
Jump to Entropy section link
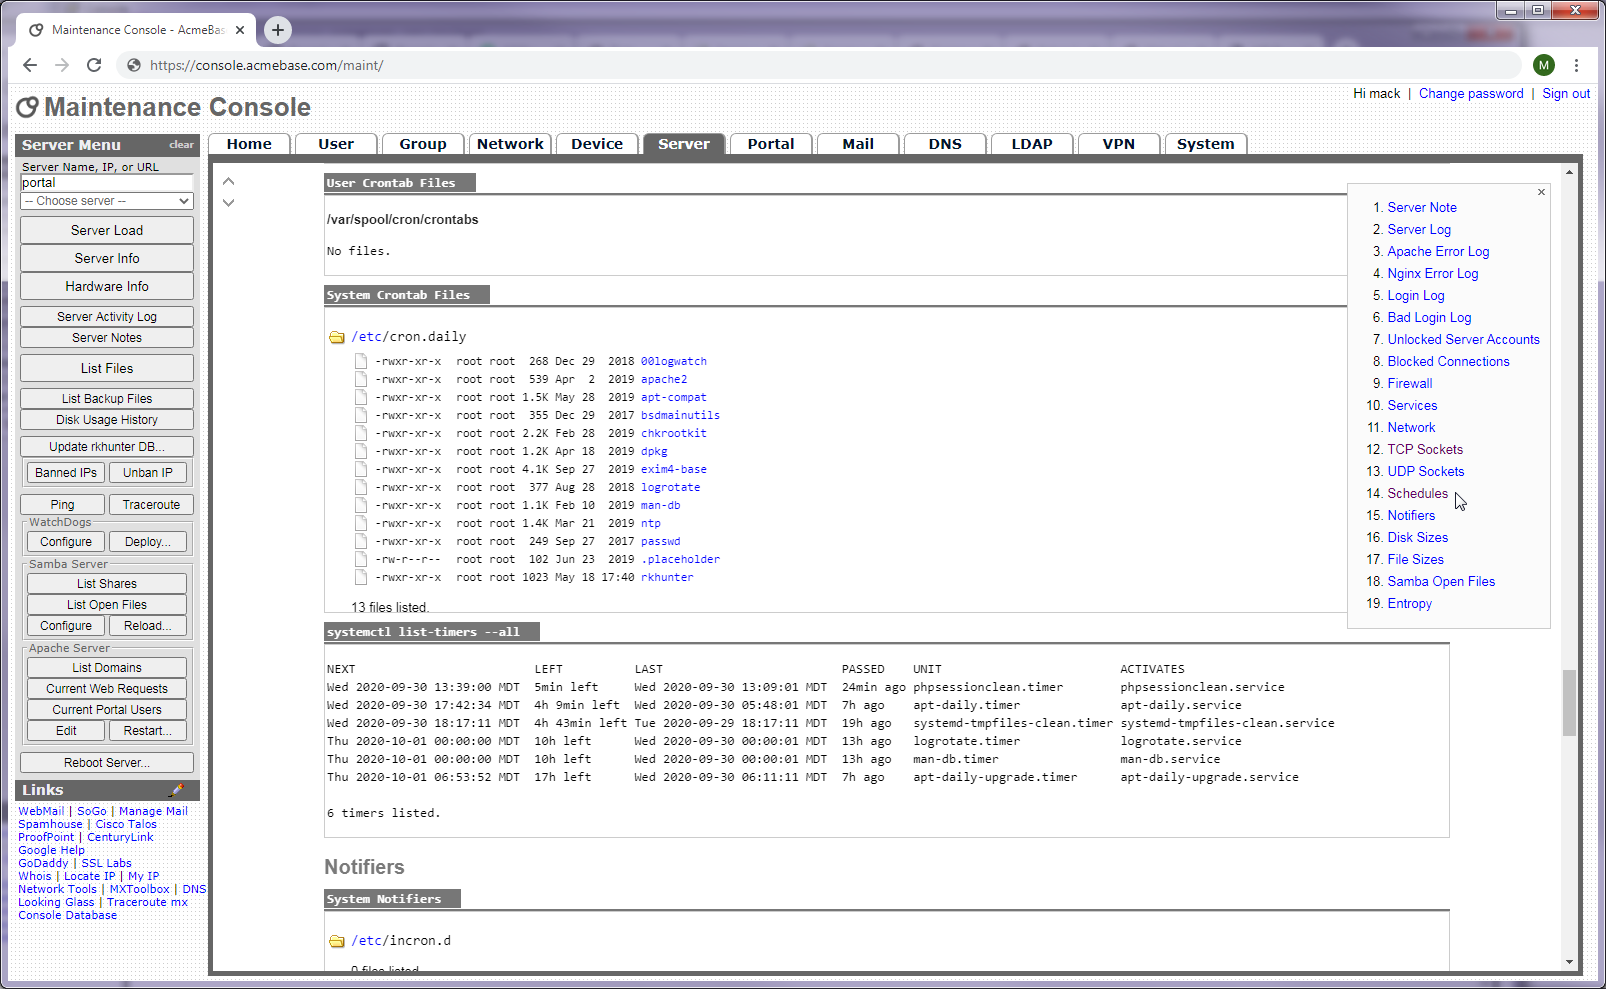tap(1410, 603)
